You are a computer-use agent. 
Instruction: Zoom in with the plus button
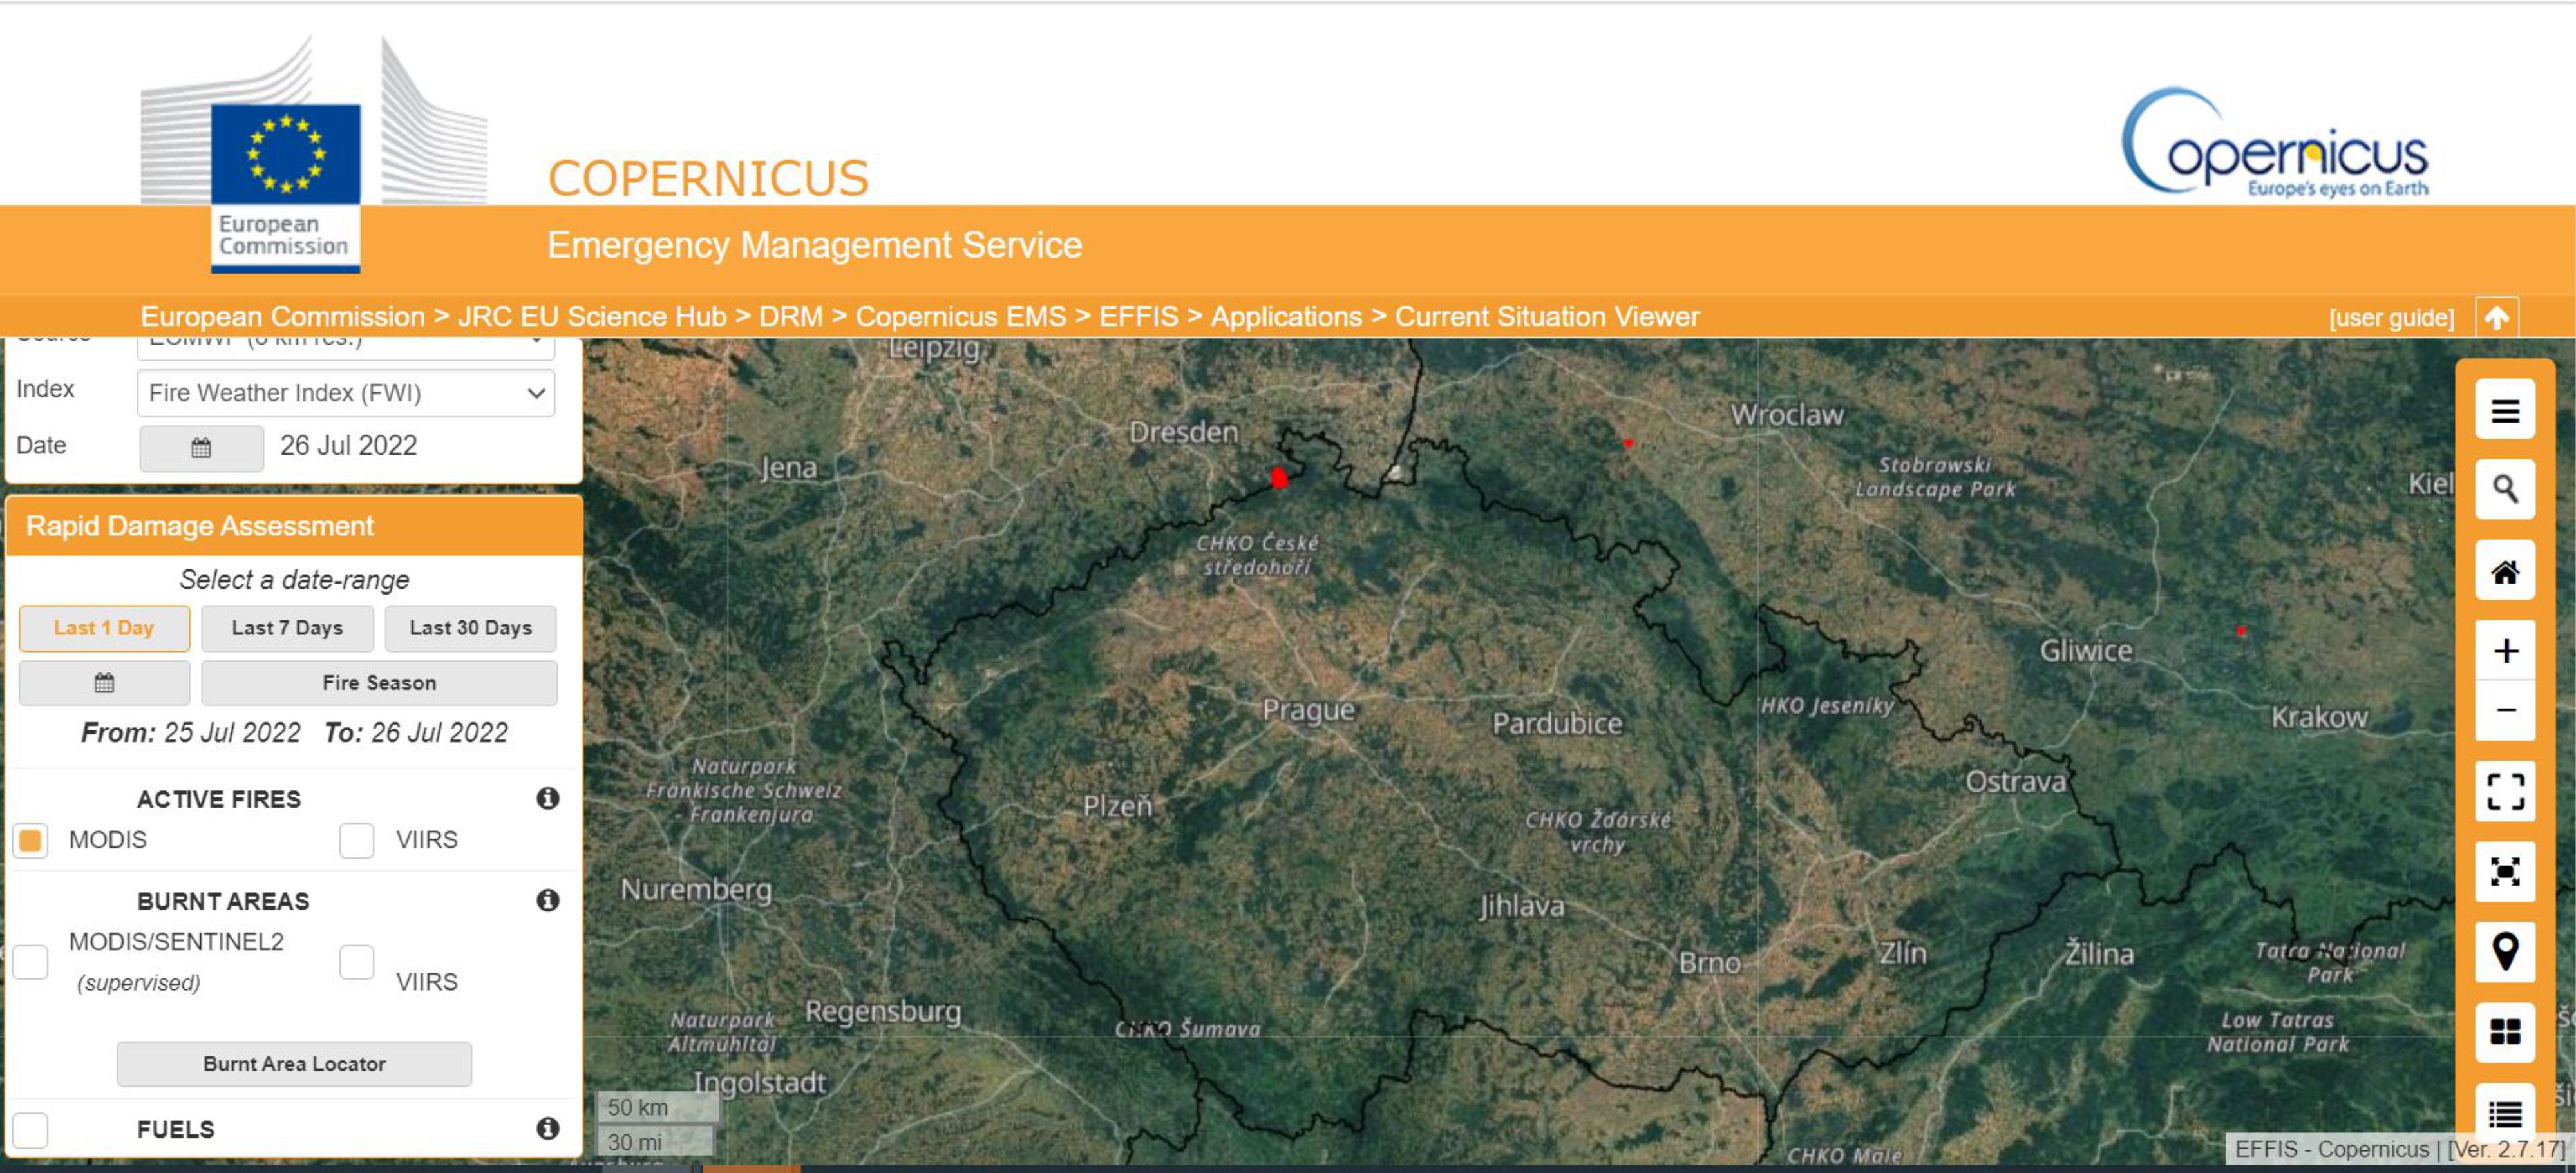(x=2504, y=652)
